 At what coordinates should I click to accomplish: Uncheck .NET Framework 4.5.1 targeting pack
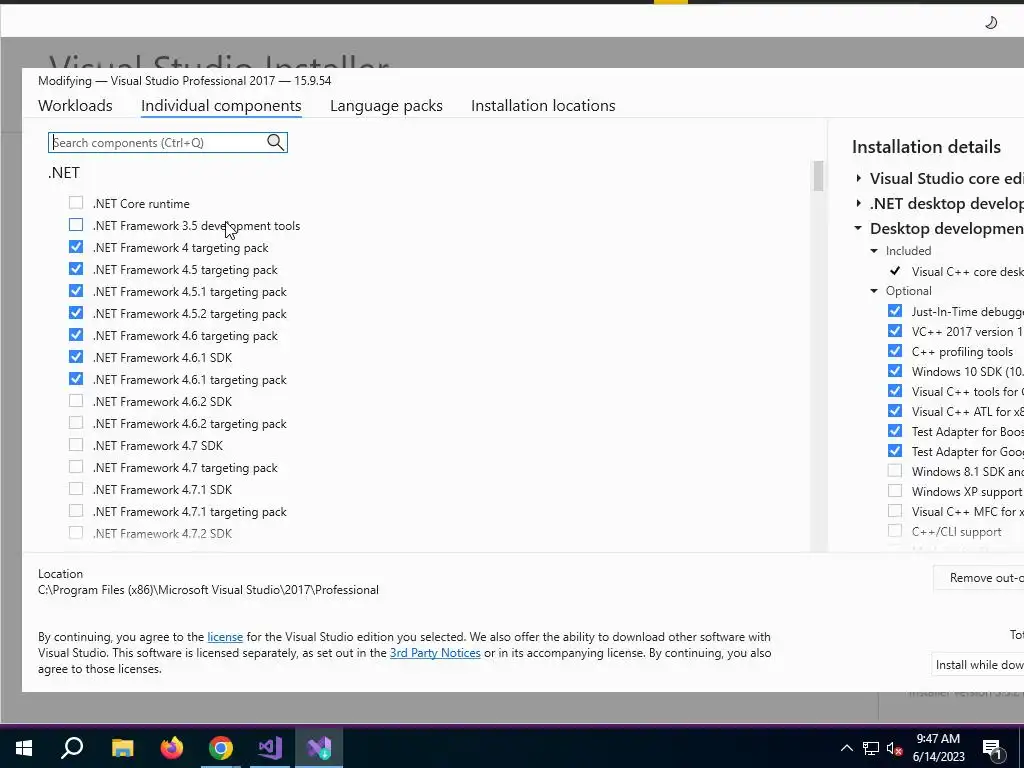[76, 291]
